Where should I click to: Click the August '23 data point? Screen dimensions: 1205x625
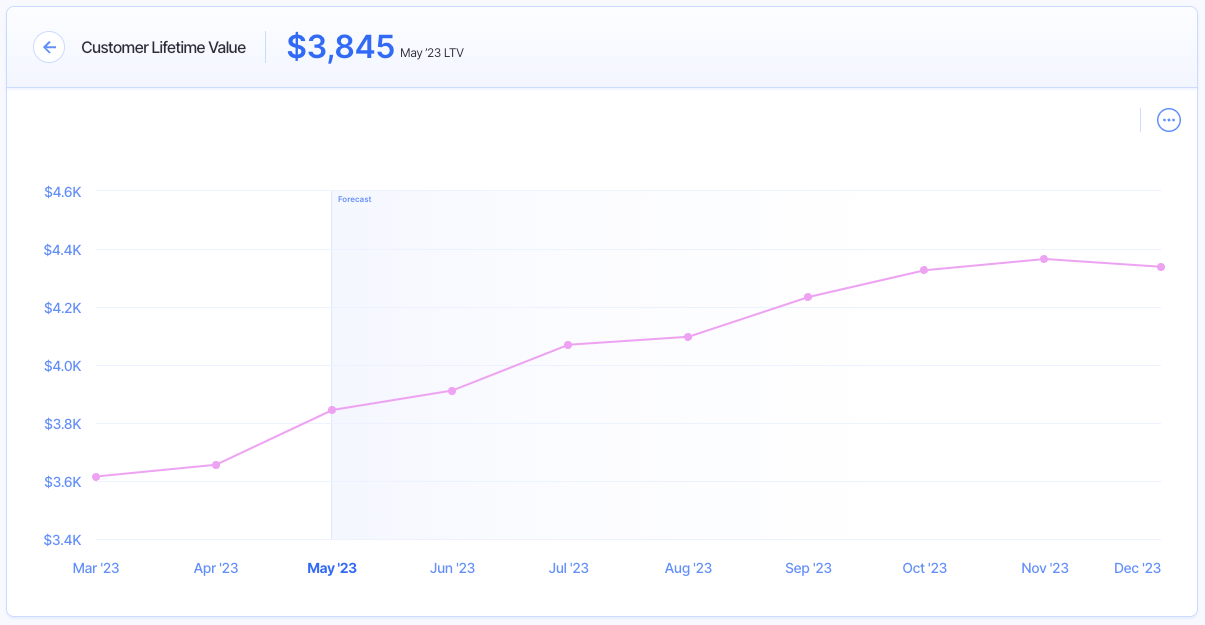point(687,336)
